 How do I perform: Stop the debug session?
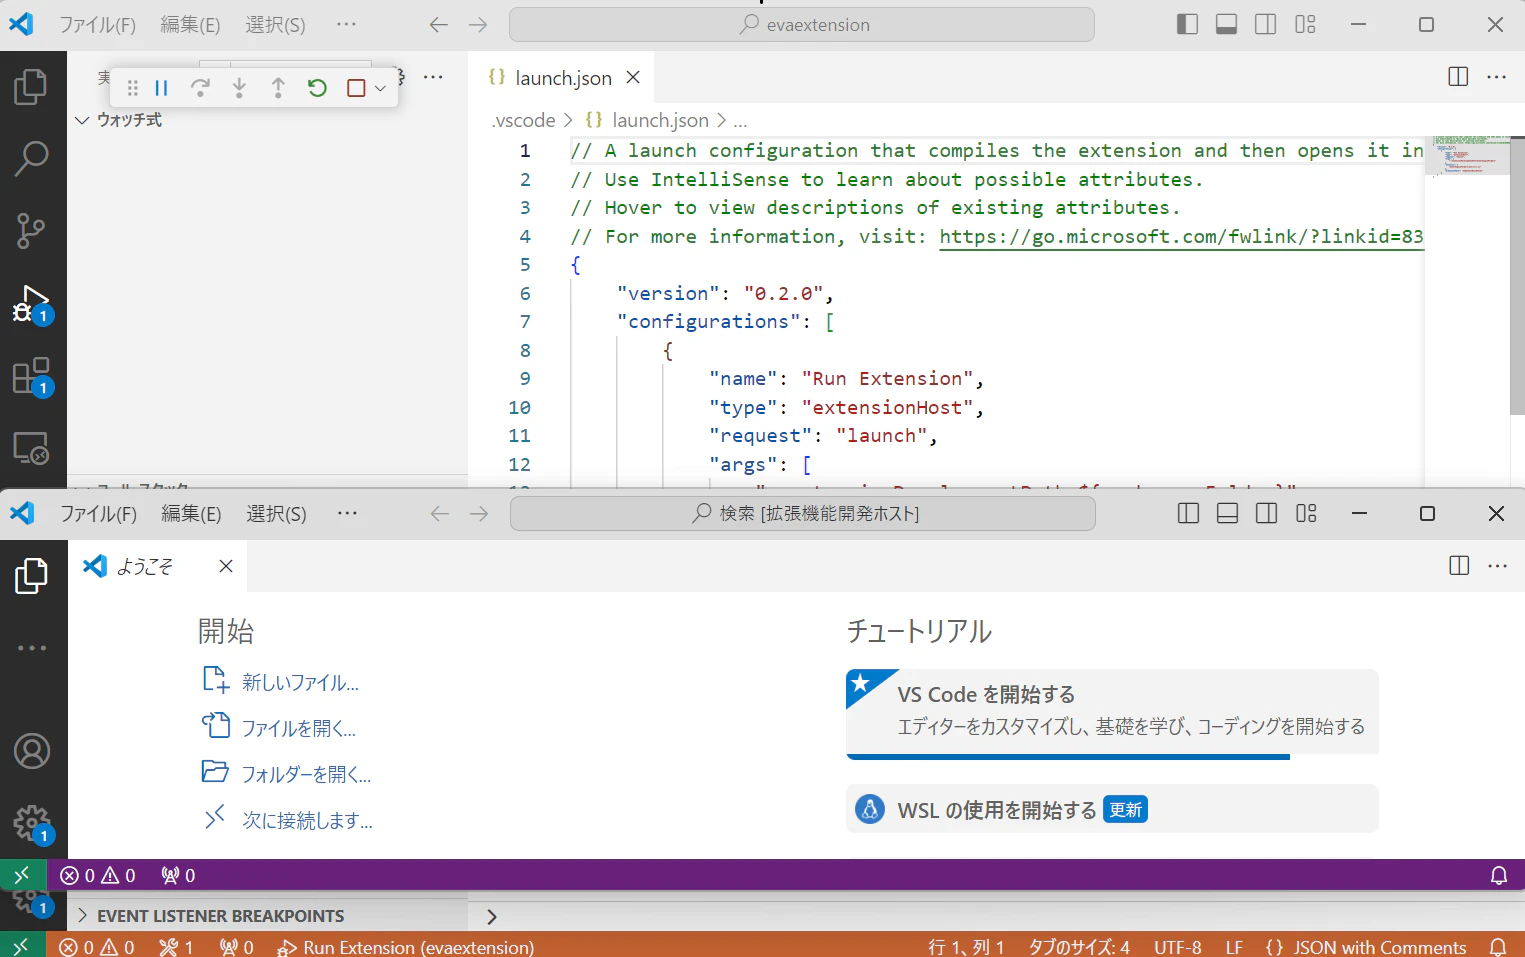pos(356,88)
